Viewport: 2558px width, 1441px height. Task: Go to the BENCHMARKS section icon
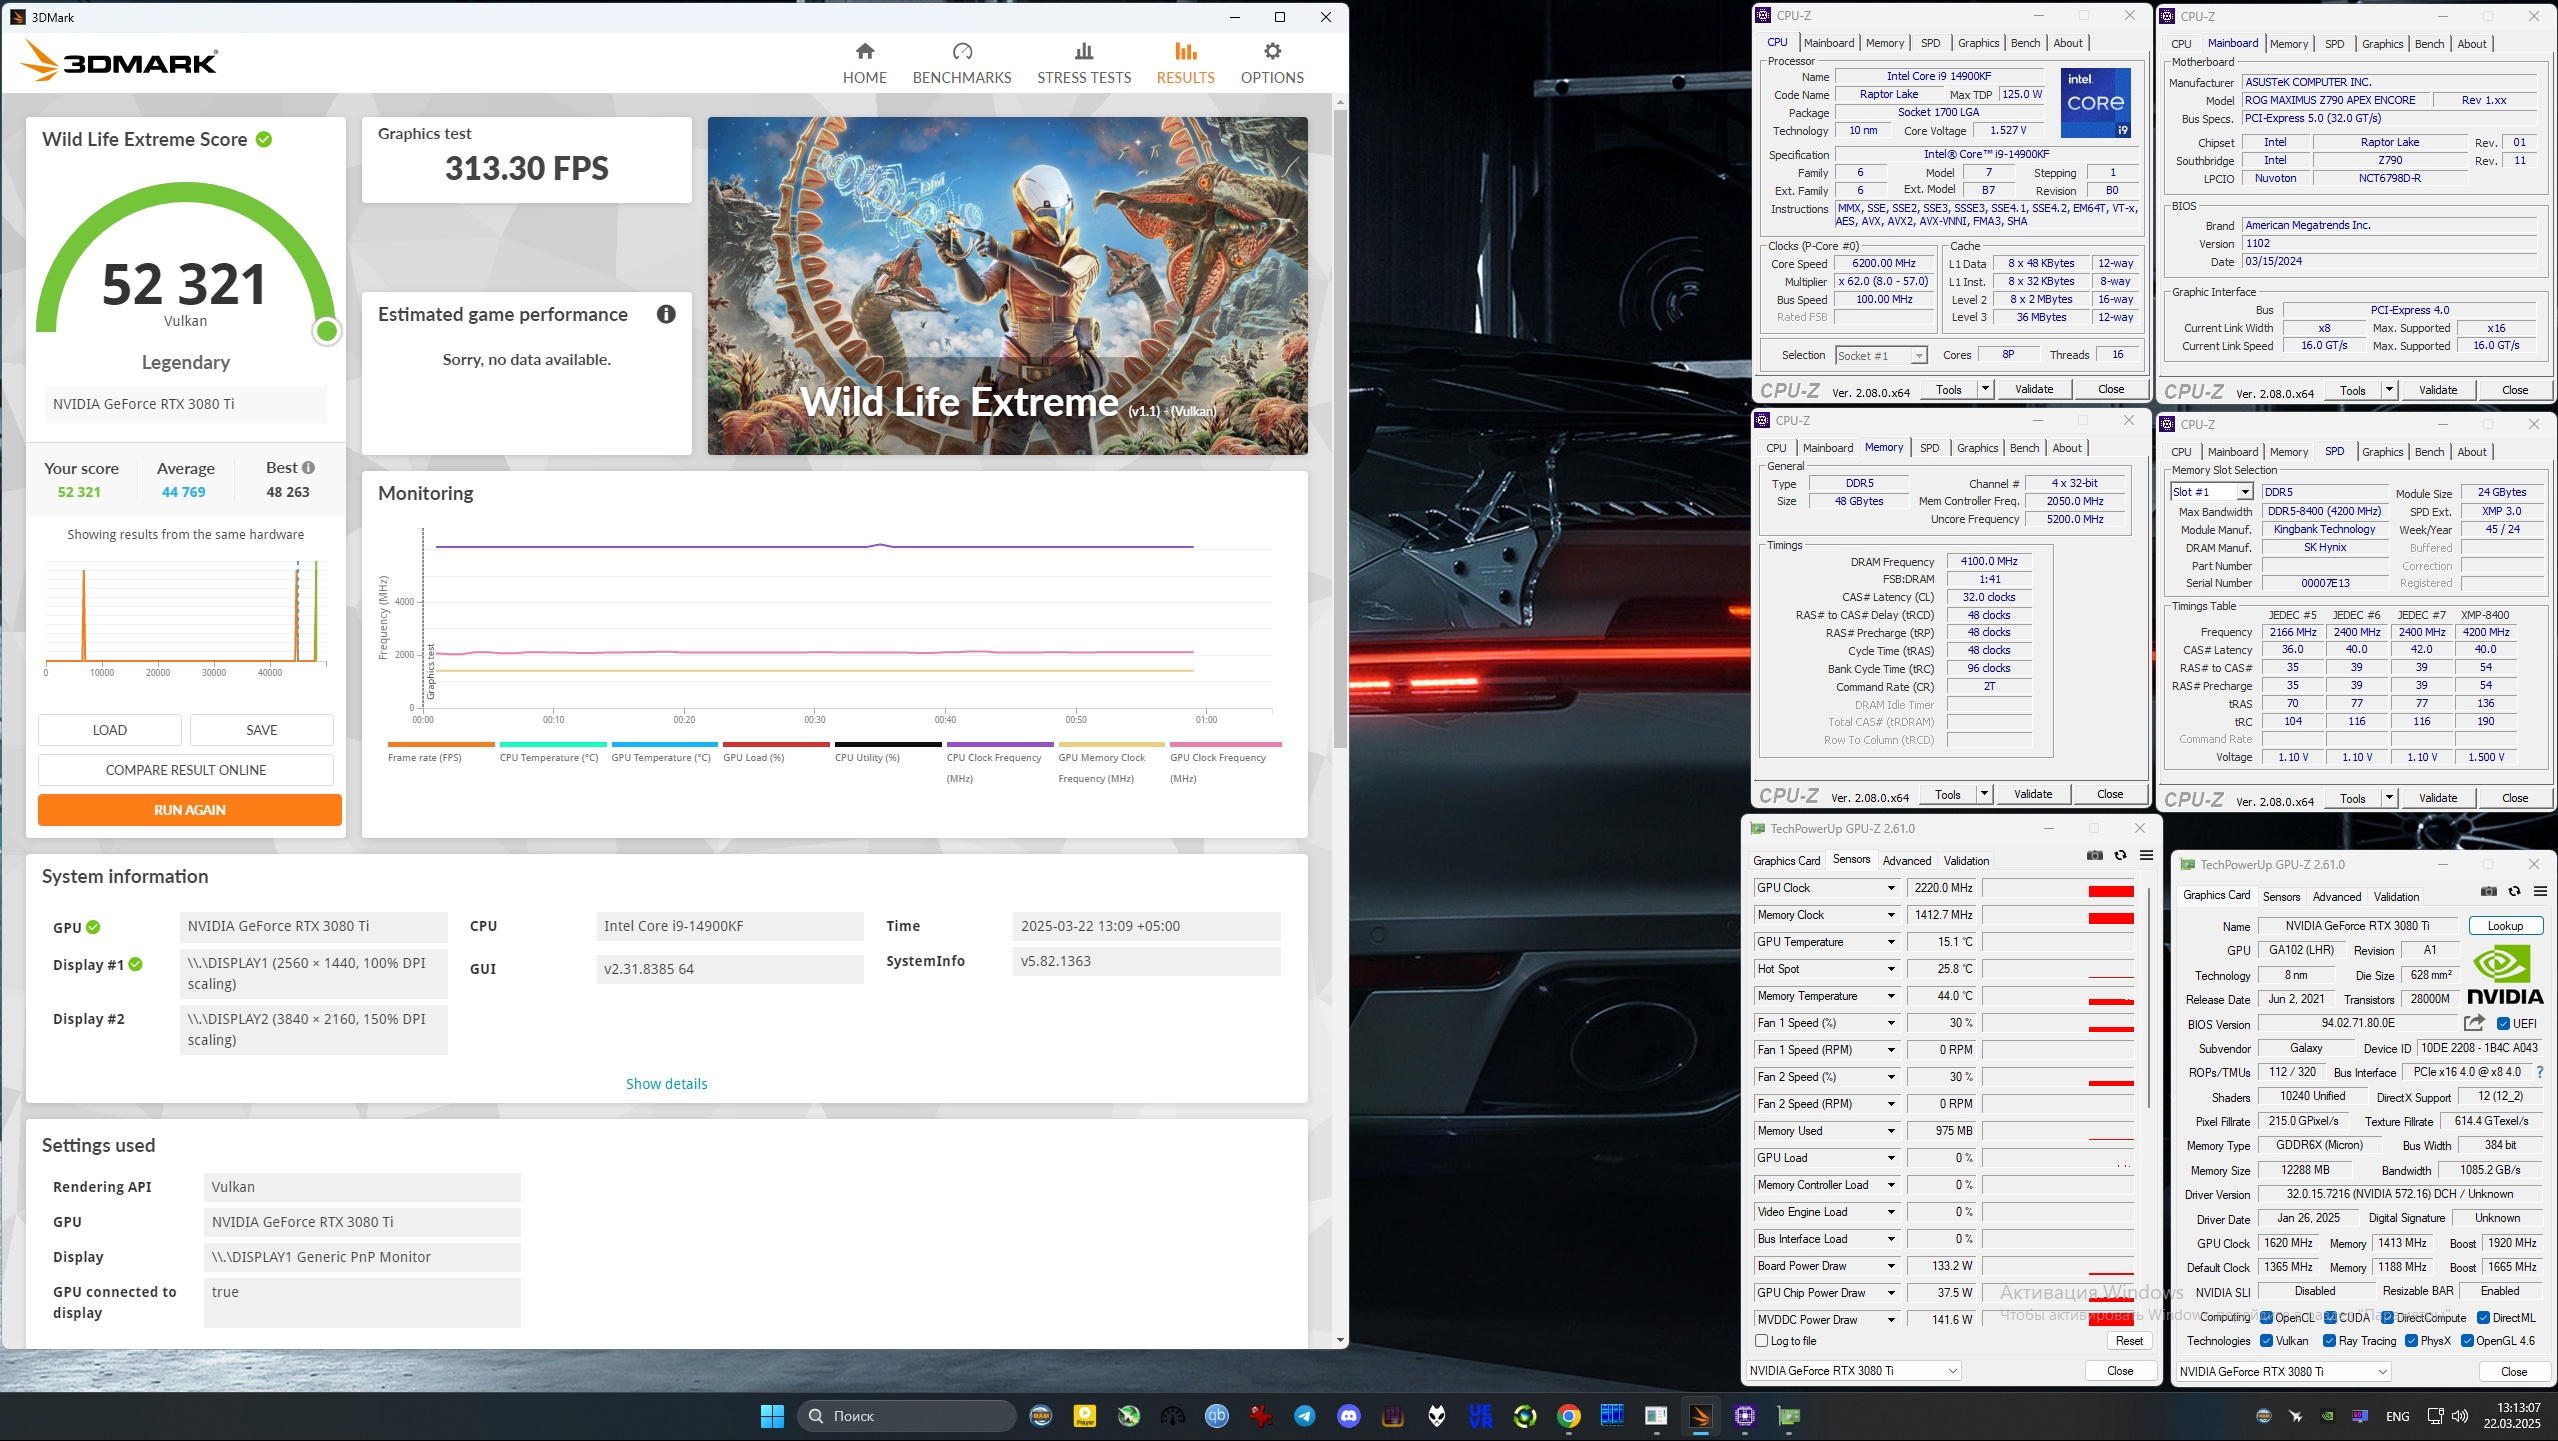tap(962, 51)
